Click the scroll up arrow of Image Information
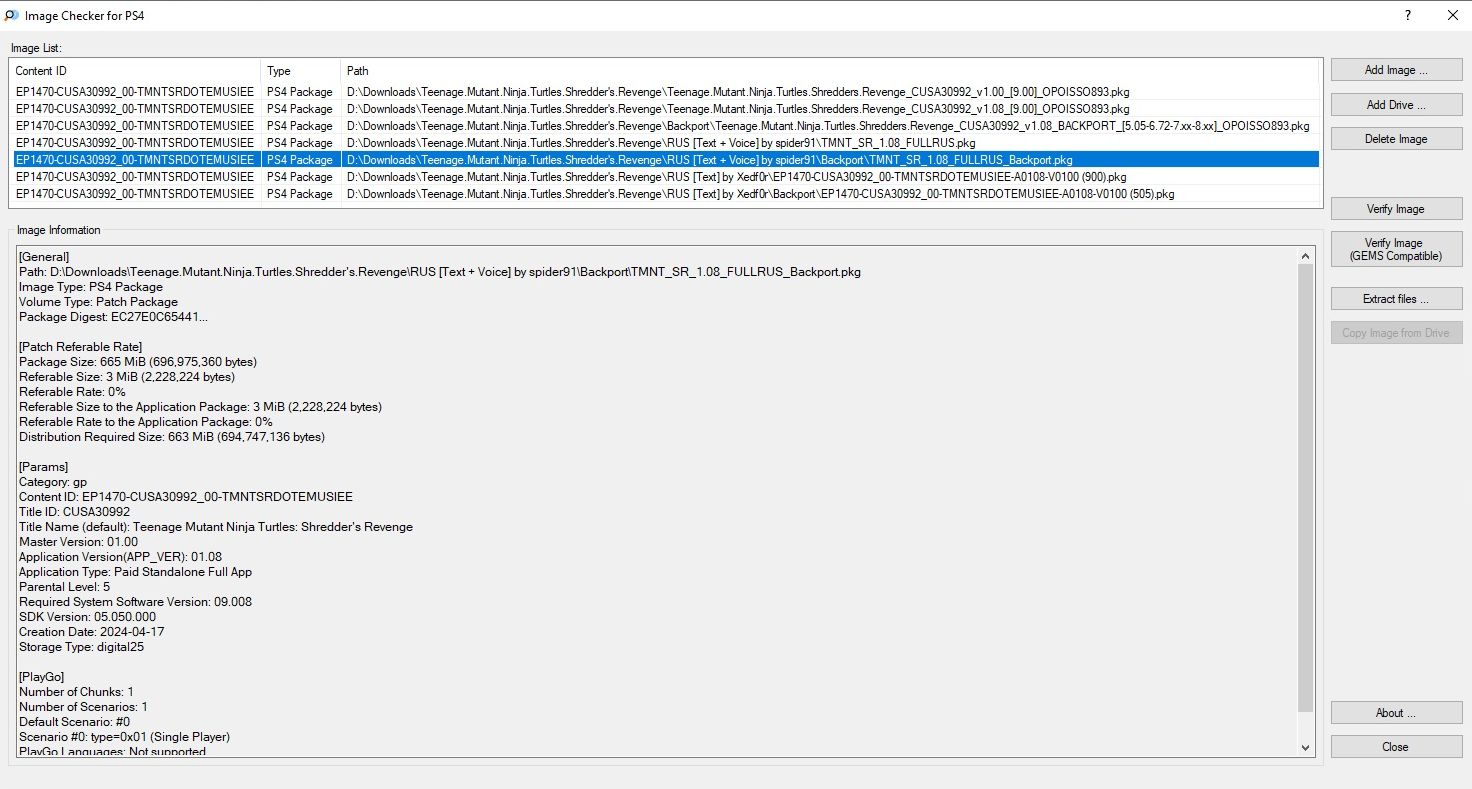Image resolution: width=1472 pixels, height=789 pixels. coord(1306,256)
